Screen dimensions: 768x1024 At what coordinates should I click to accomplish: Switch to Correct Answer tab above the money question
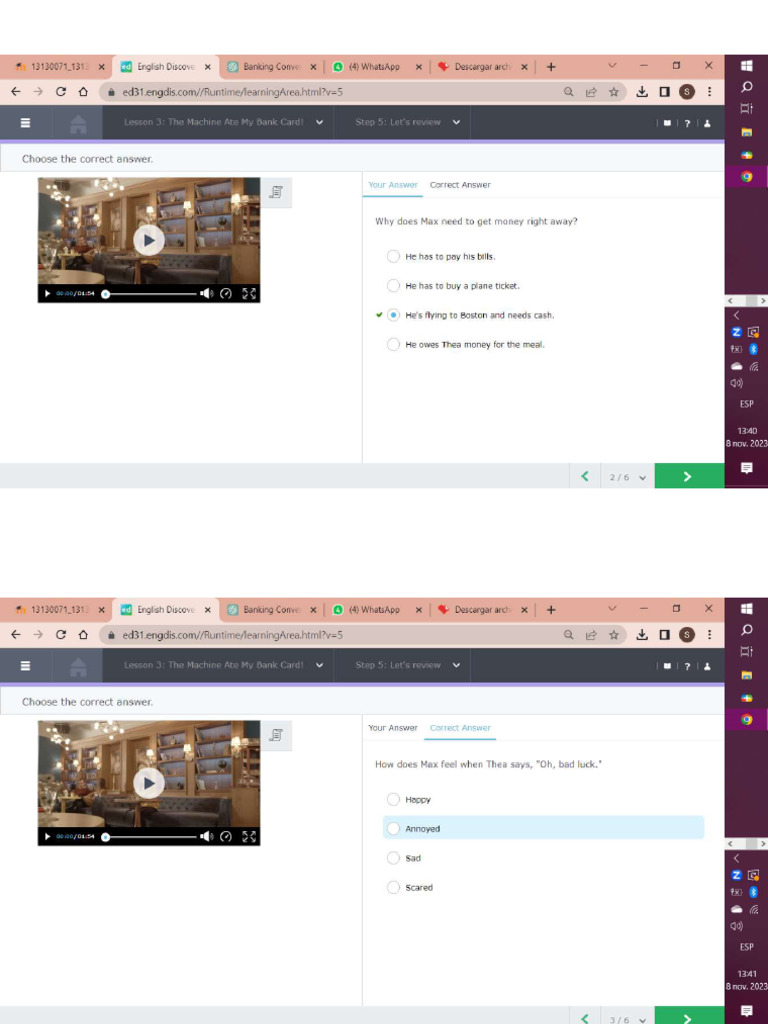[460, 185]
